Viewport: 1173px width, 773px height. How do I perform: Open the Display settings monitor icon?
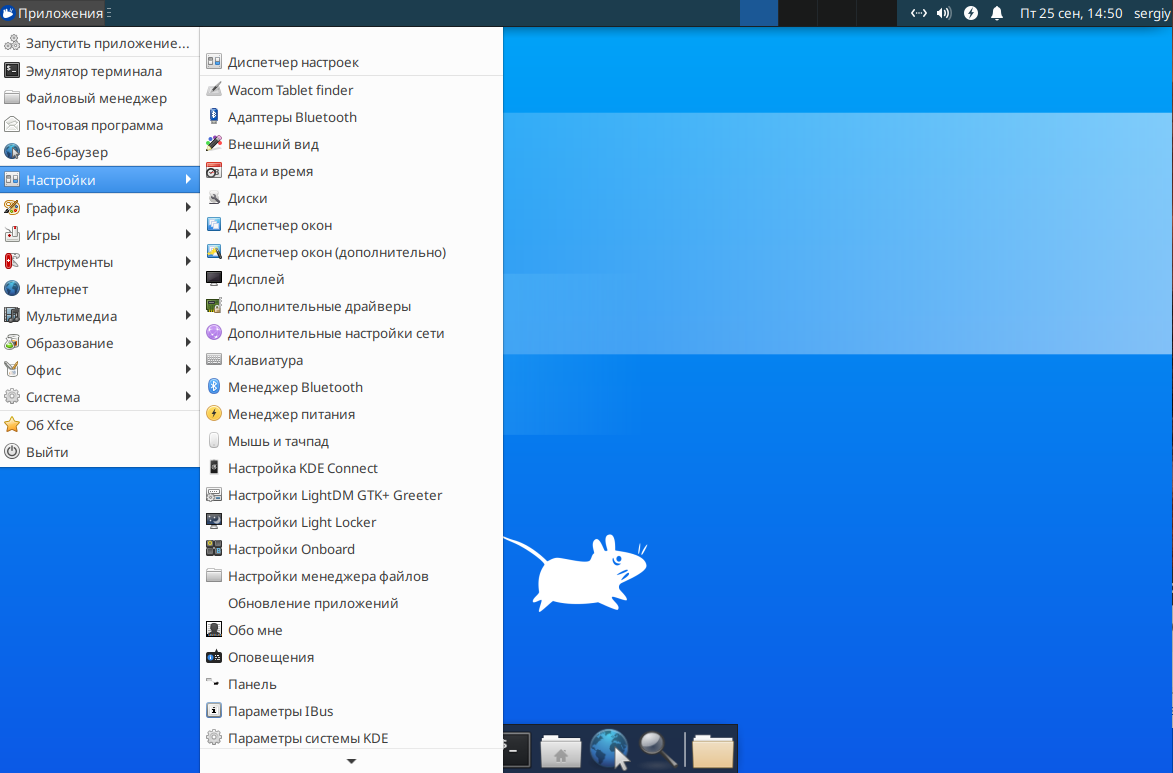click(214, 279)
